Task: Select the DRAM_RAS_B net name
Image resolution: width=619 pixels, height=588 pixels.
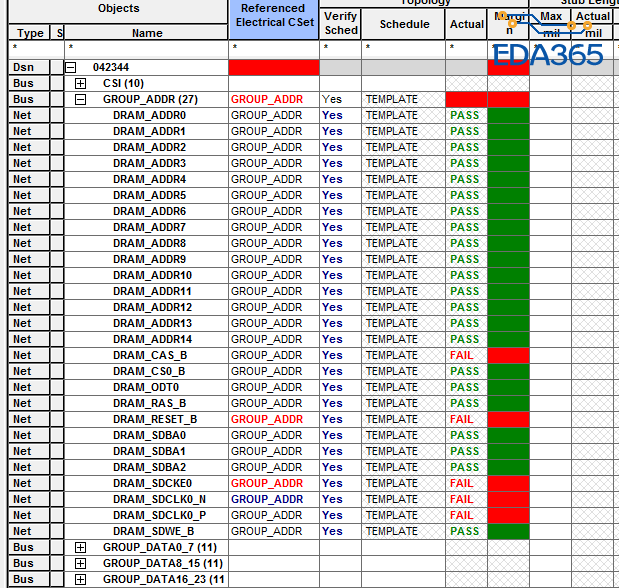Action: [x=150, y=403]
